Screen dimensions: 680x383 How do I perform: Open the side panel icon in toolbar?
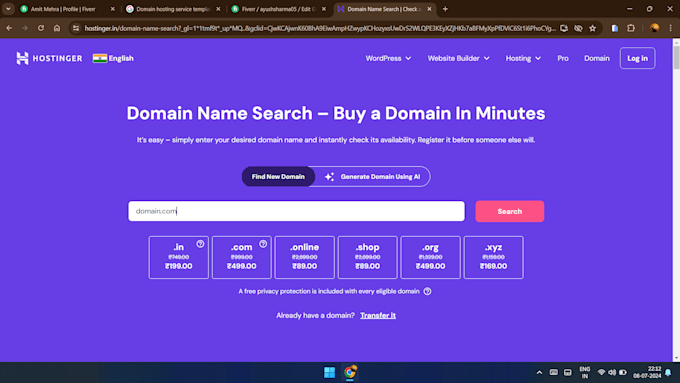pos(615,28)
